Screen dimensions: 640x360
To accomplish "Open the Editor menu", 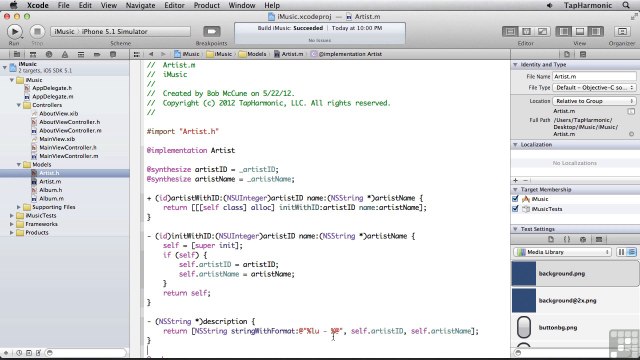I will pyautogui.click(x=174, y=5).
